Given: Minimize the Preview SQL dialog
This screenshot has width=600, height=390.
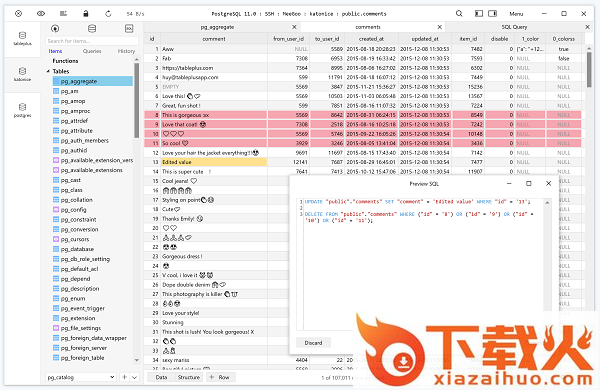Looking at the screenshot, I should click(509, 184).
